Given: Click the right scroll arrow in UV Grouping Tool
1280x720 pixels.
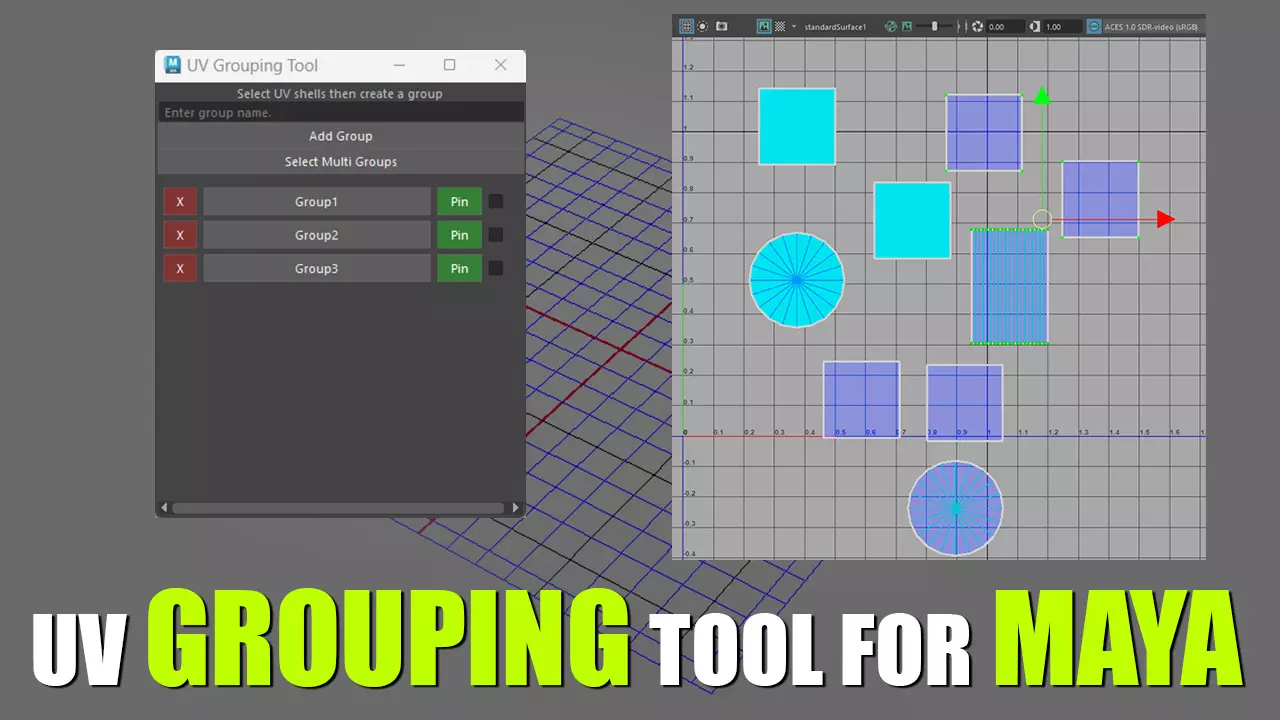Looking at the screenshot, I should [516, 508].
